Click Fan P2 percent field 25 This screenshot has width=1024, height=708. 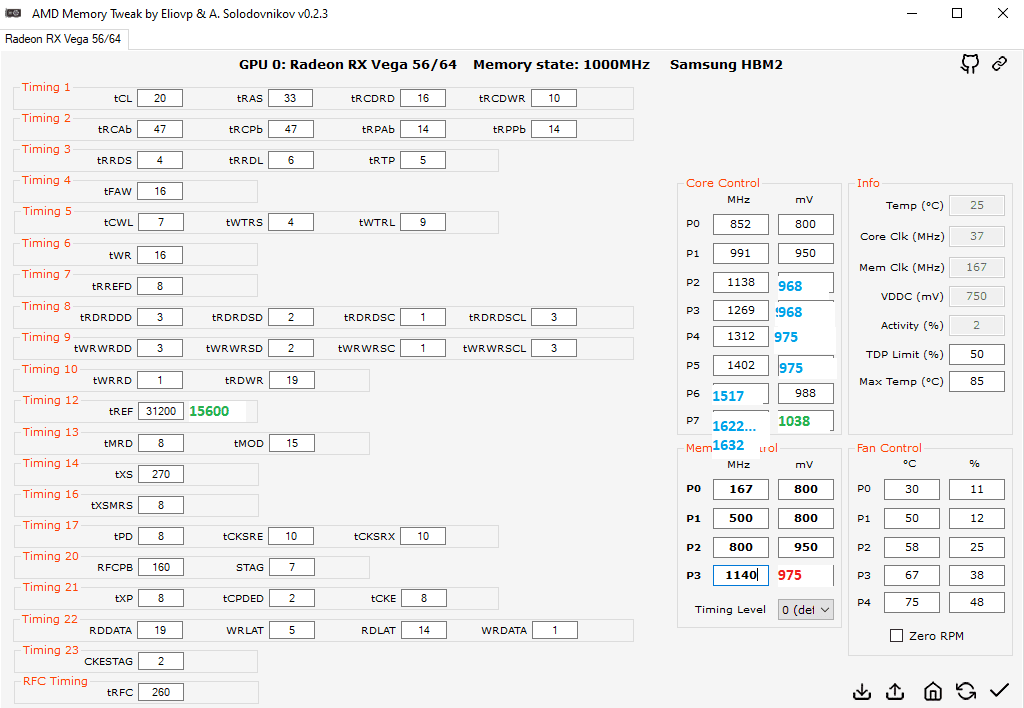[x=976, y=547]
